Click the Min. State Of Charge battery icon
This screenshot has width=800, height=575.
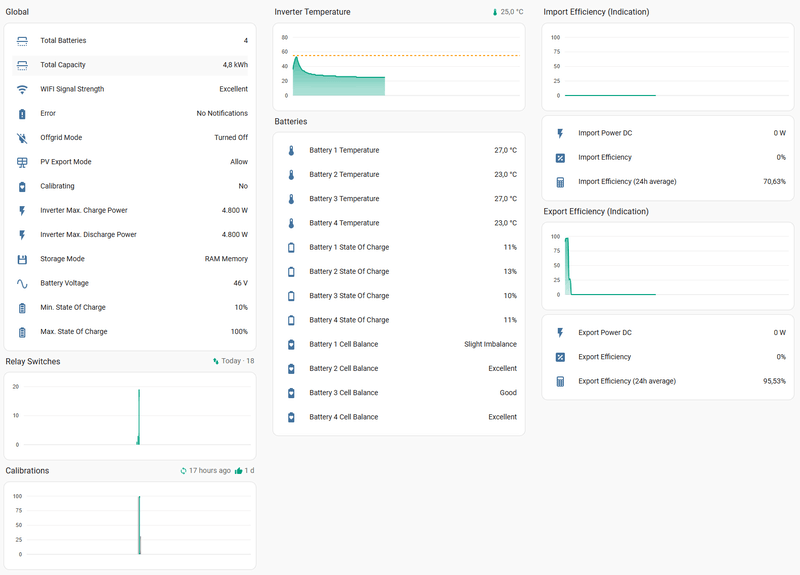point(22,308)
